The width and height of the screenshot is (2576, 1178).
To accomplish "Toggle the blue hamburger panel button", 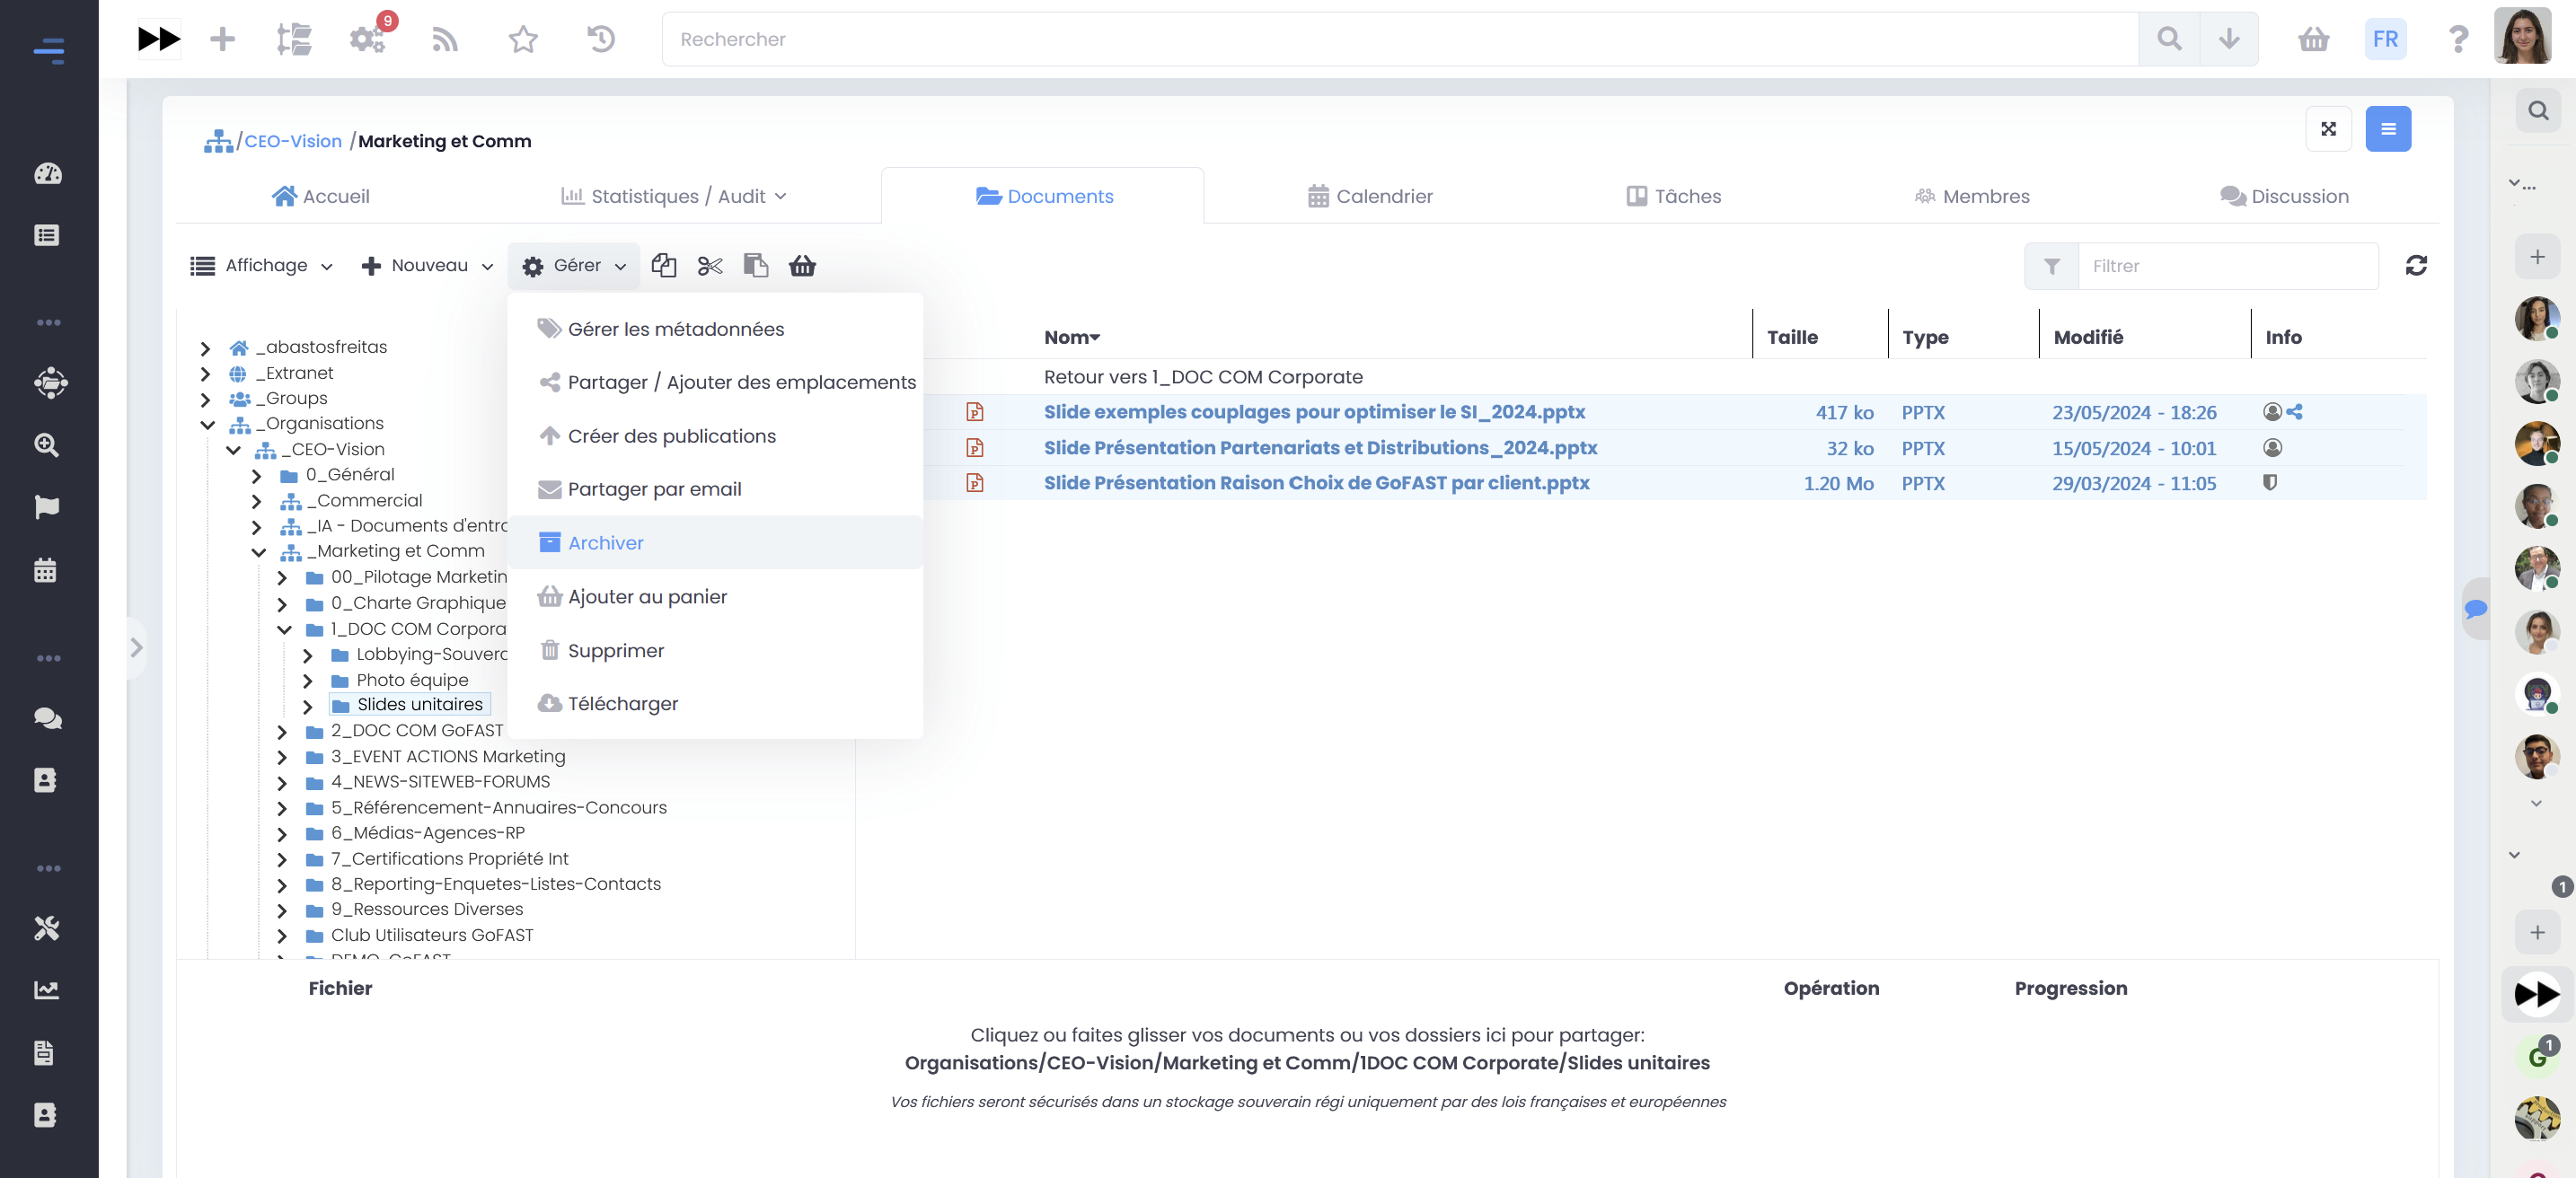I will (2388, 129).
